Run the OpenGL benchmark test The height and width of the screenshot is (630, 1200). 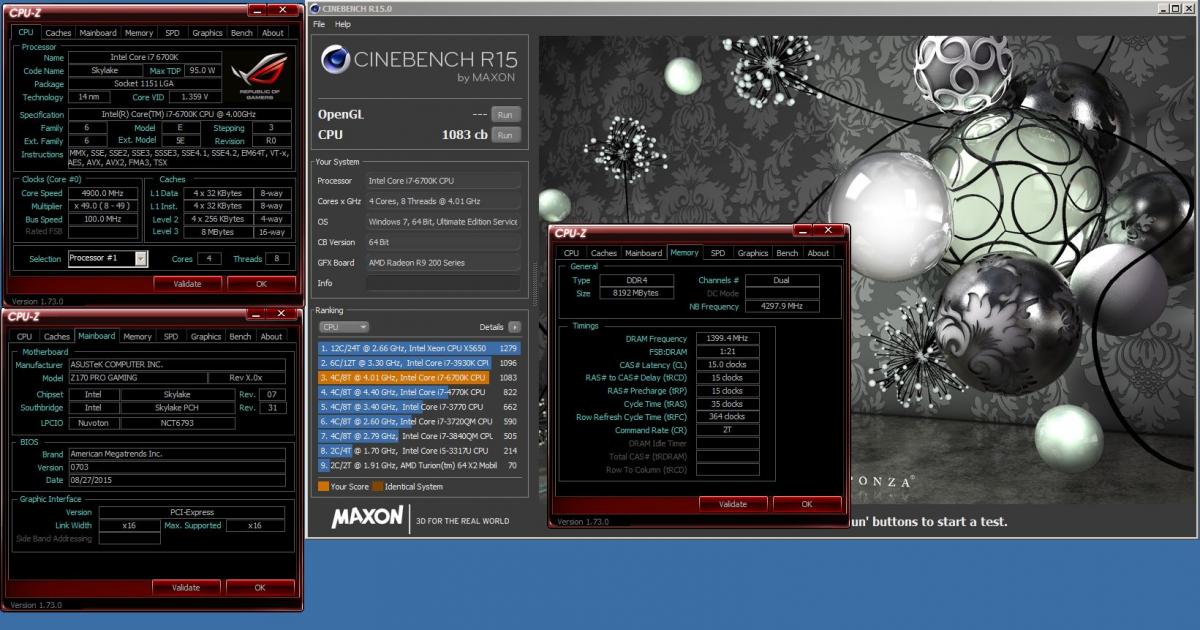point(506,114)
